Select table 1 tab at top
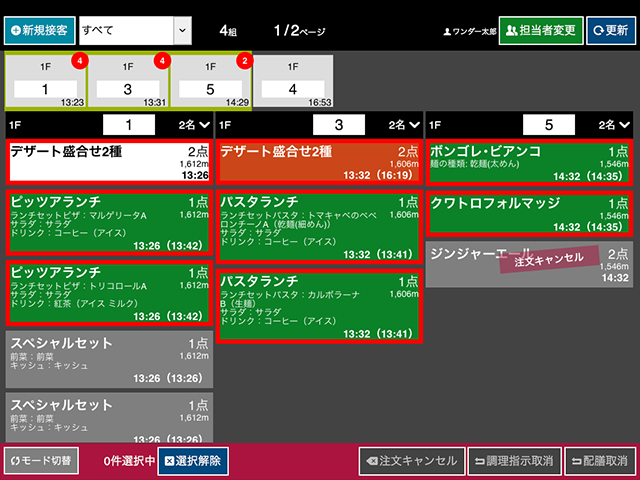 click(x=45, y=81)
